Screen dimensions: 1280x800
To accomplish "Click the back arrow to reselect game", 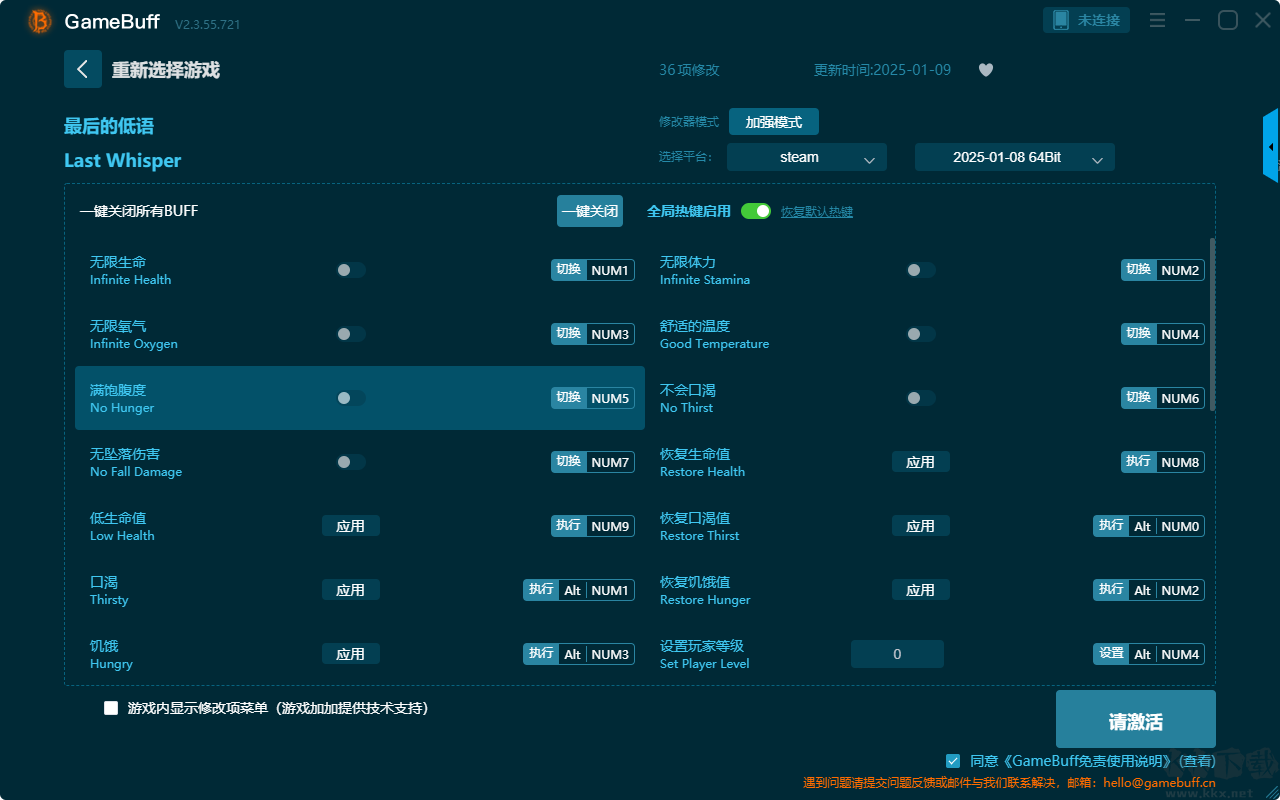I will pos(83,69).
